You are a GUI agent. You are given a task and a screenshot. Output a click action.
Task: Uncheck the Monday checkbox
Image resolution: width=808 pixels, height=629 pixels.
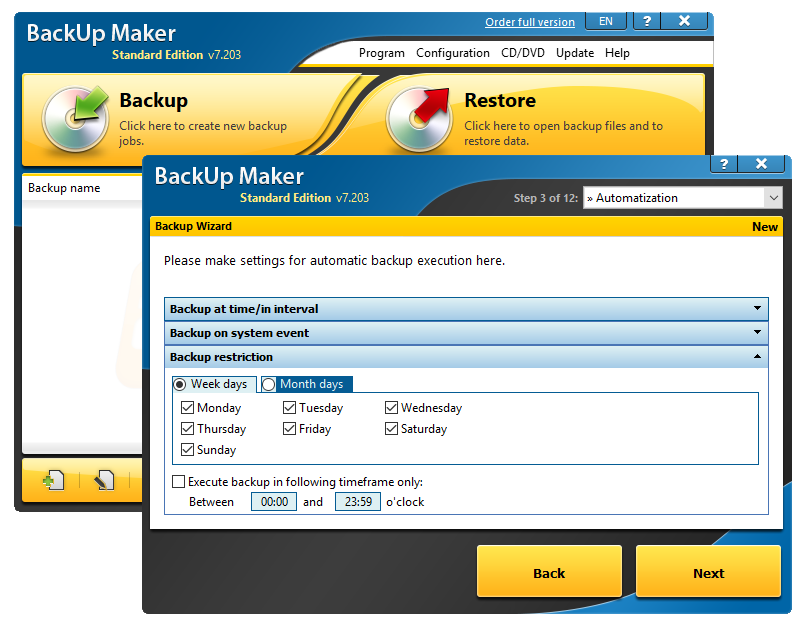187,408
